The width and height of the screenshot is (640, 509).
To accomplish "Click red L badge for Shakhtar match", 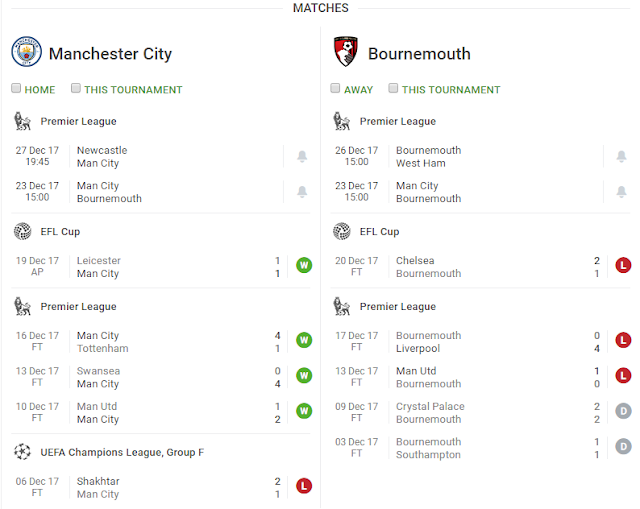I will (x=304, y=487).
